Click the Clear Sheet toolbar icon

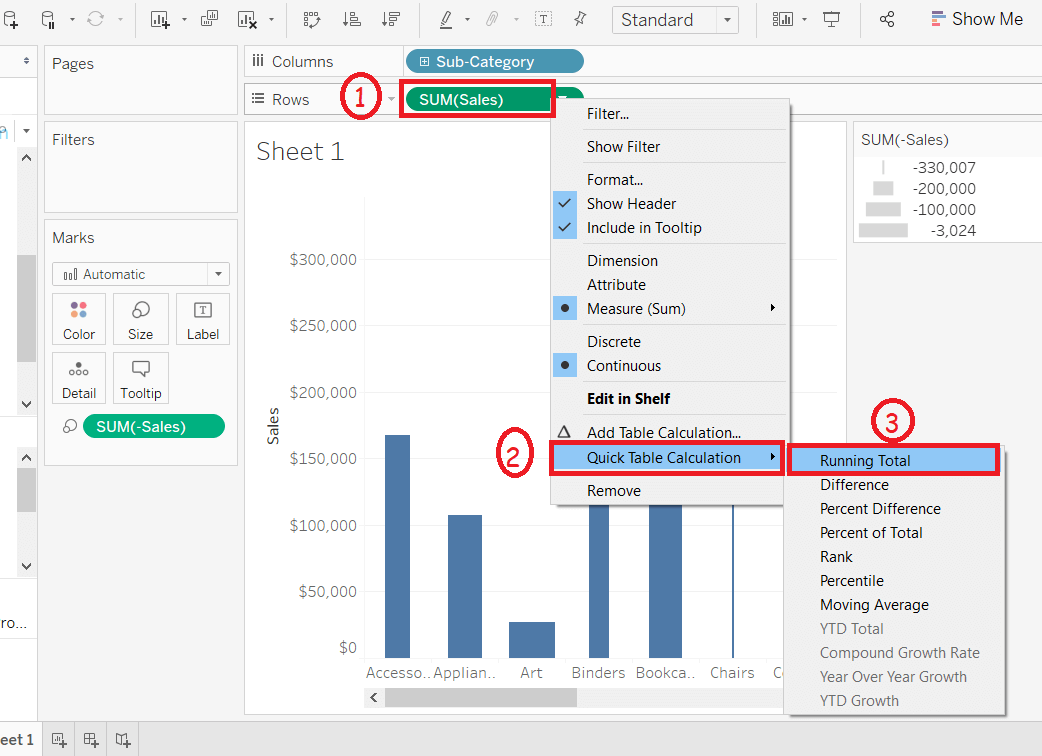tap(247, 20)
